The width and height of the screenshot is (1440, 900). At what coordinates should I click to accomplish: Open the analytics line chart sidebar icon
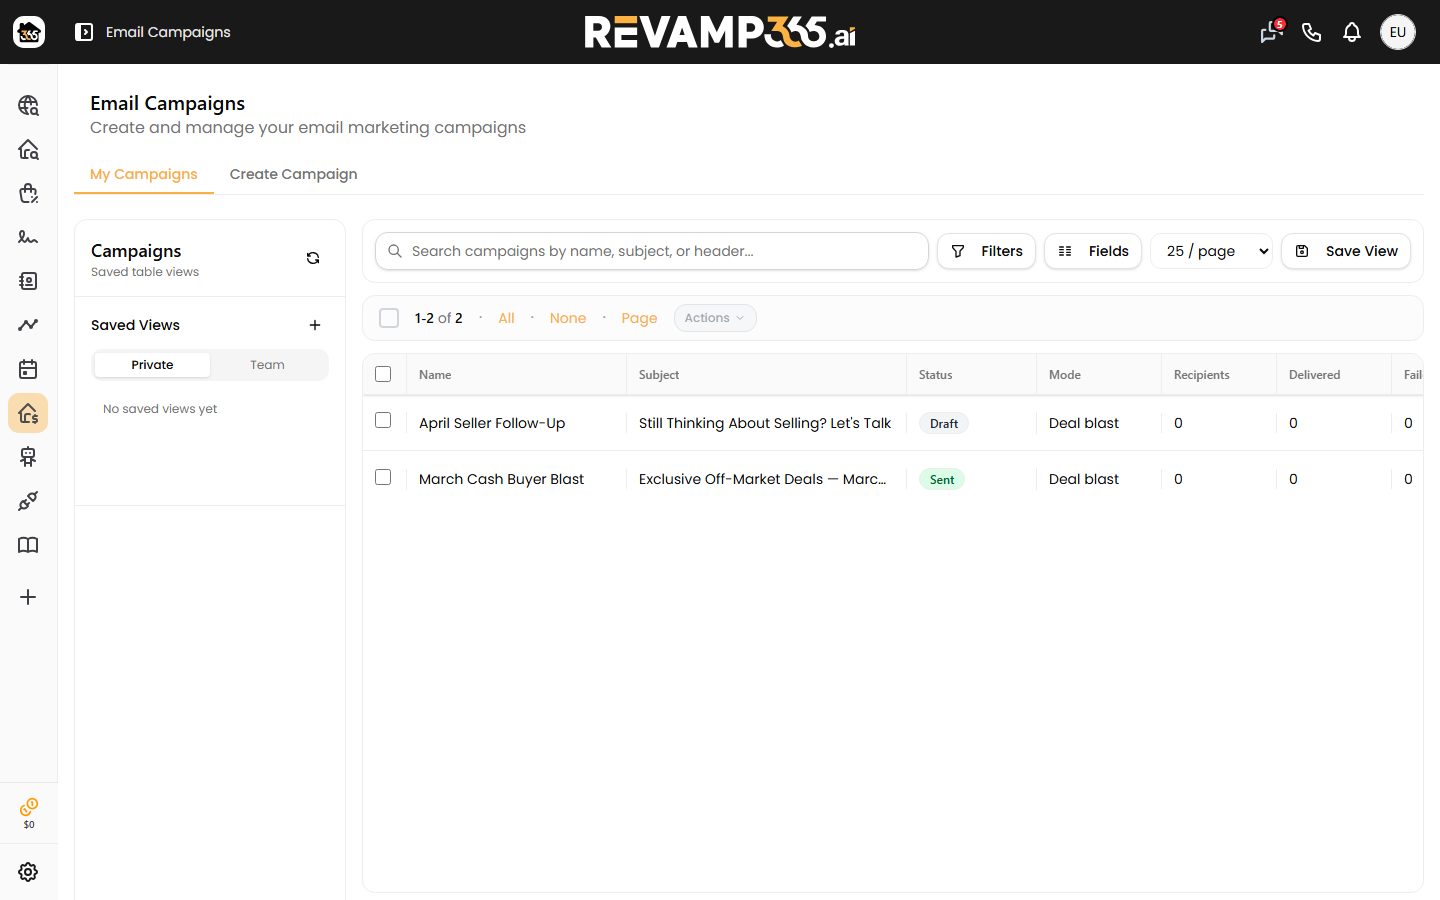(28, 325)
